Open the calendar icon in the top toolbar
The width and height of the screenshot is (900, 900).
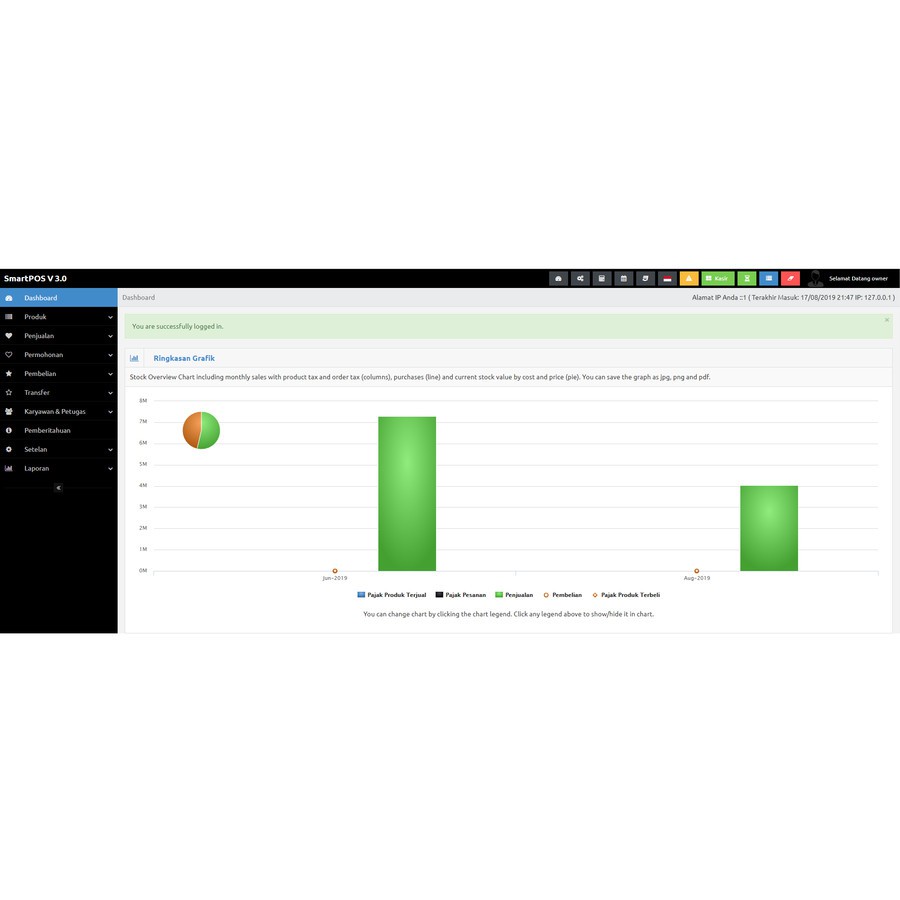tap(624, 278)
